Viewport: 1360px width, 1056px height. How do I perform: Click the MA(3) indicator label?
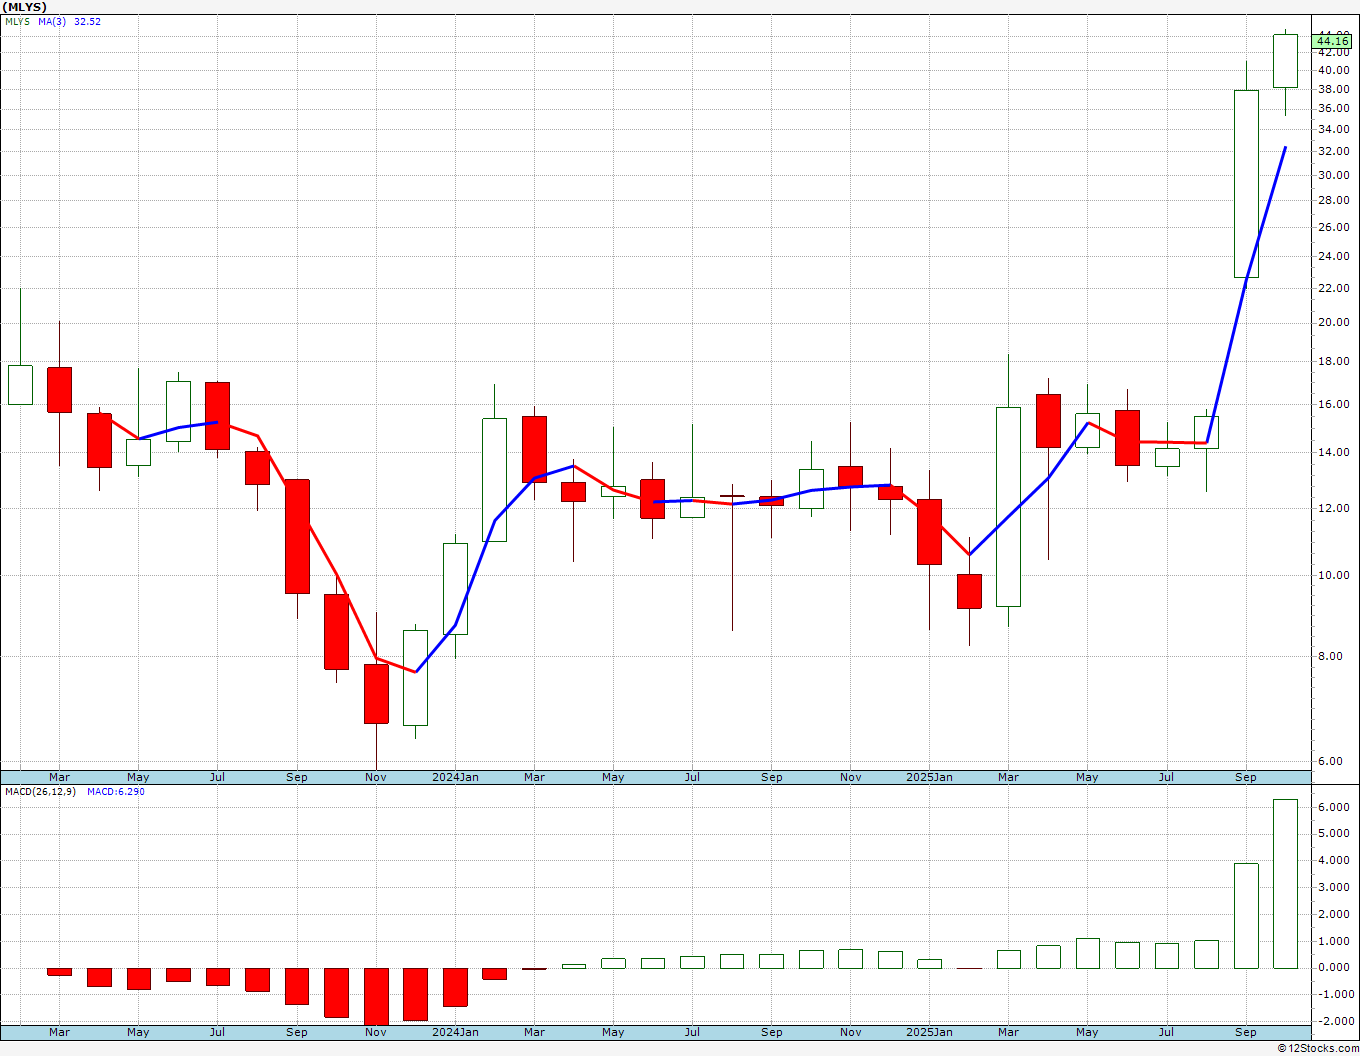52,21
